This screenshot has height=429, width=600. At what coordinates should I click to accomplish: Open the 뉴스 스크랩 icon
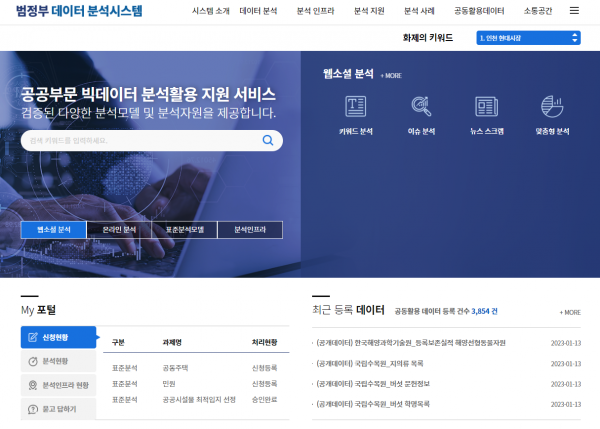coord(486,105)
